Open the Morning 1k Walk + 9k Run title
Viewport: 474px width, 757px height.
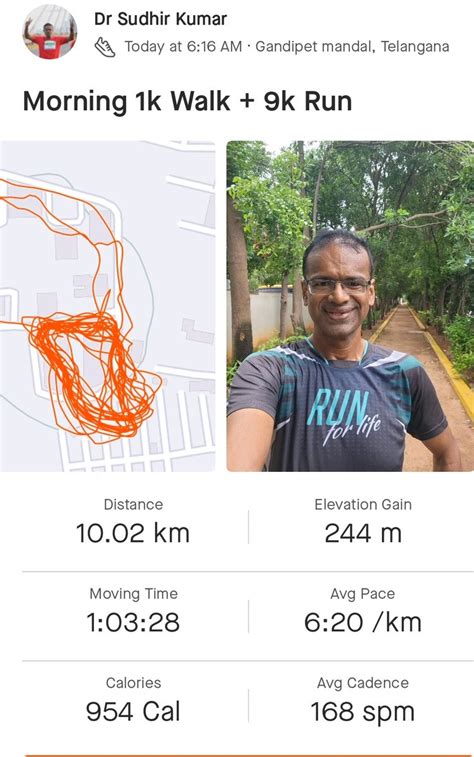187,101
